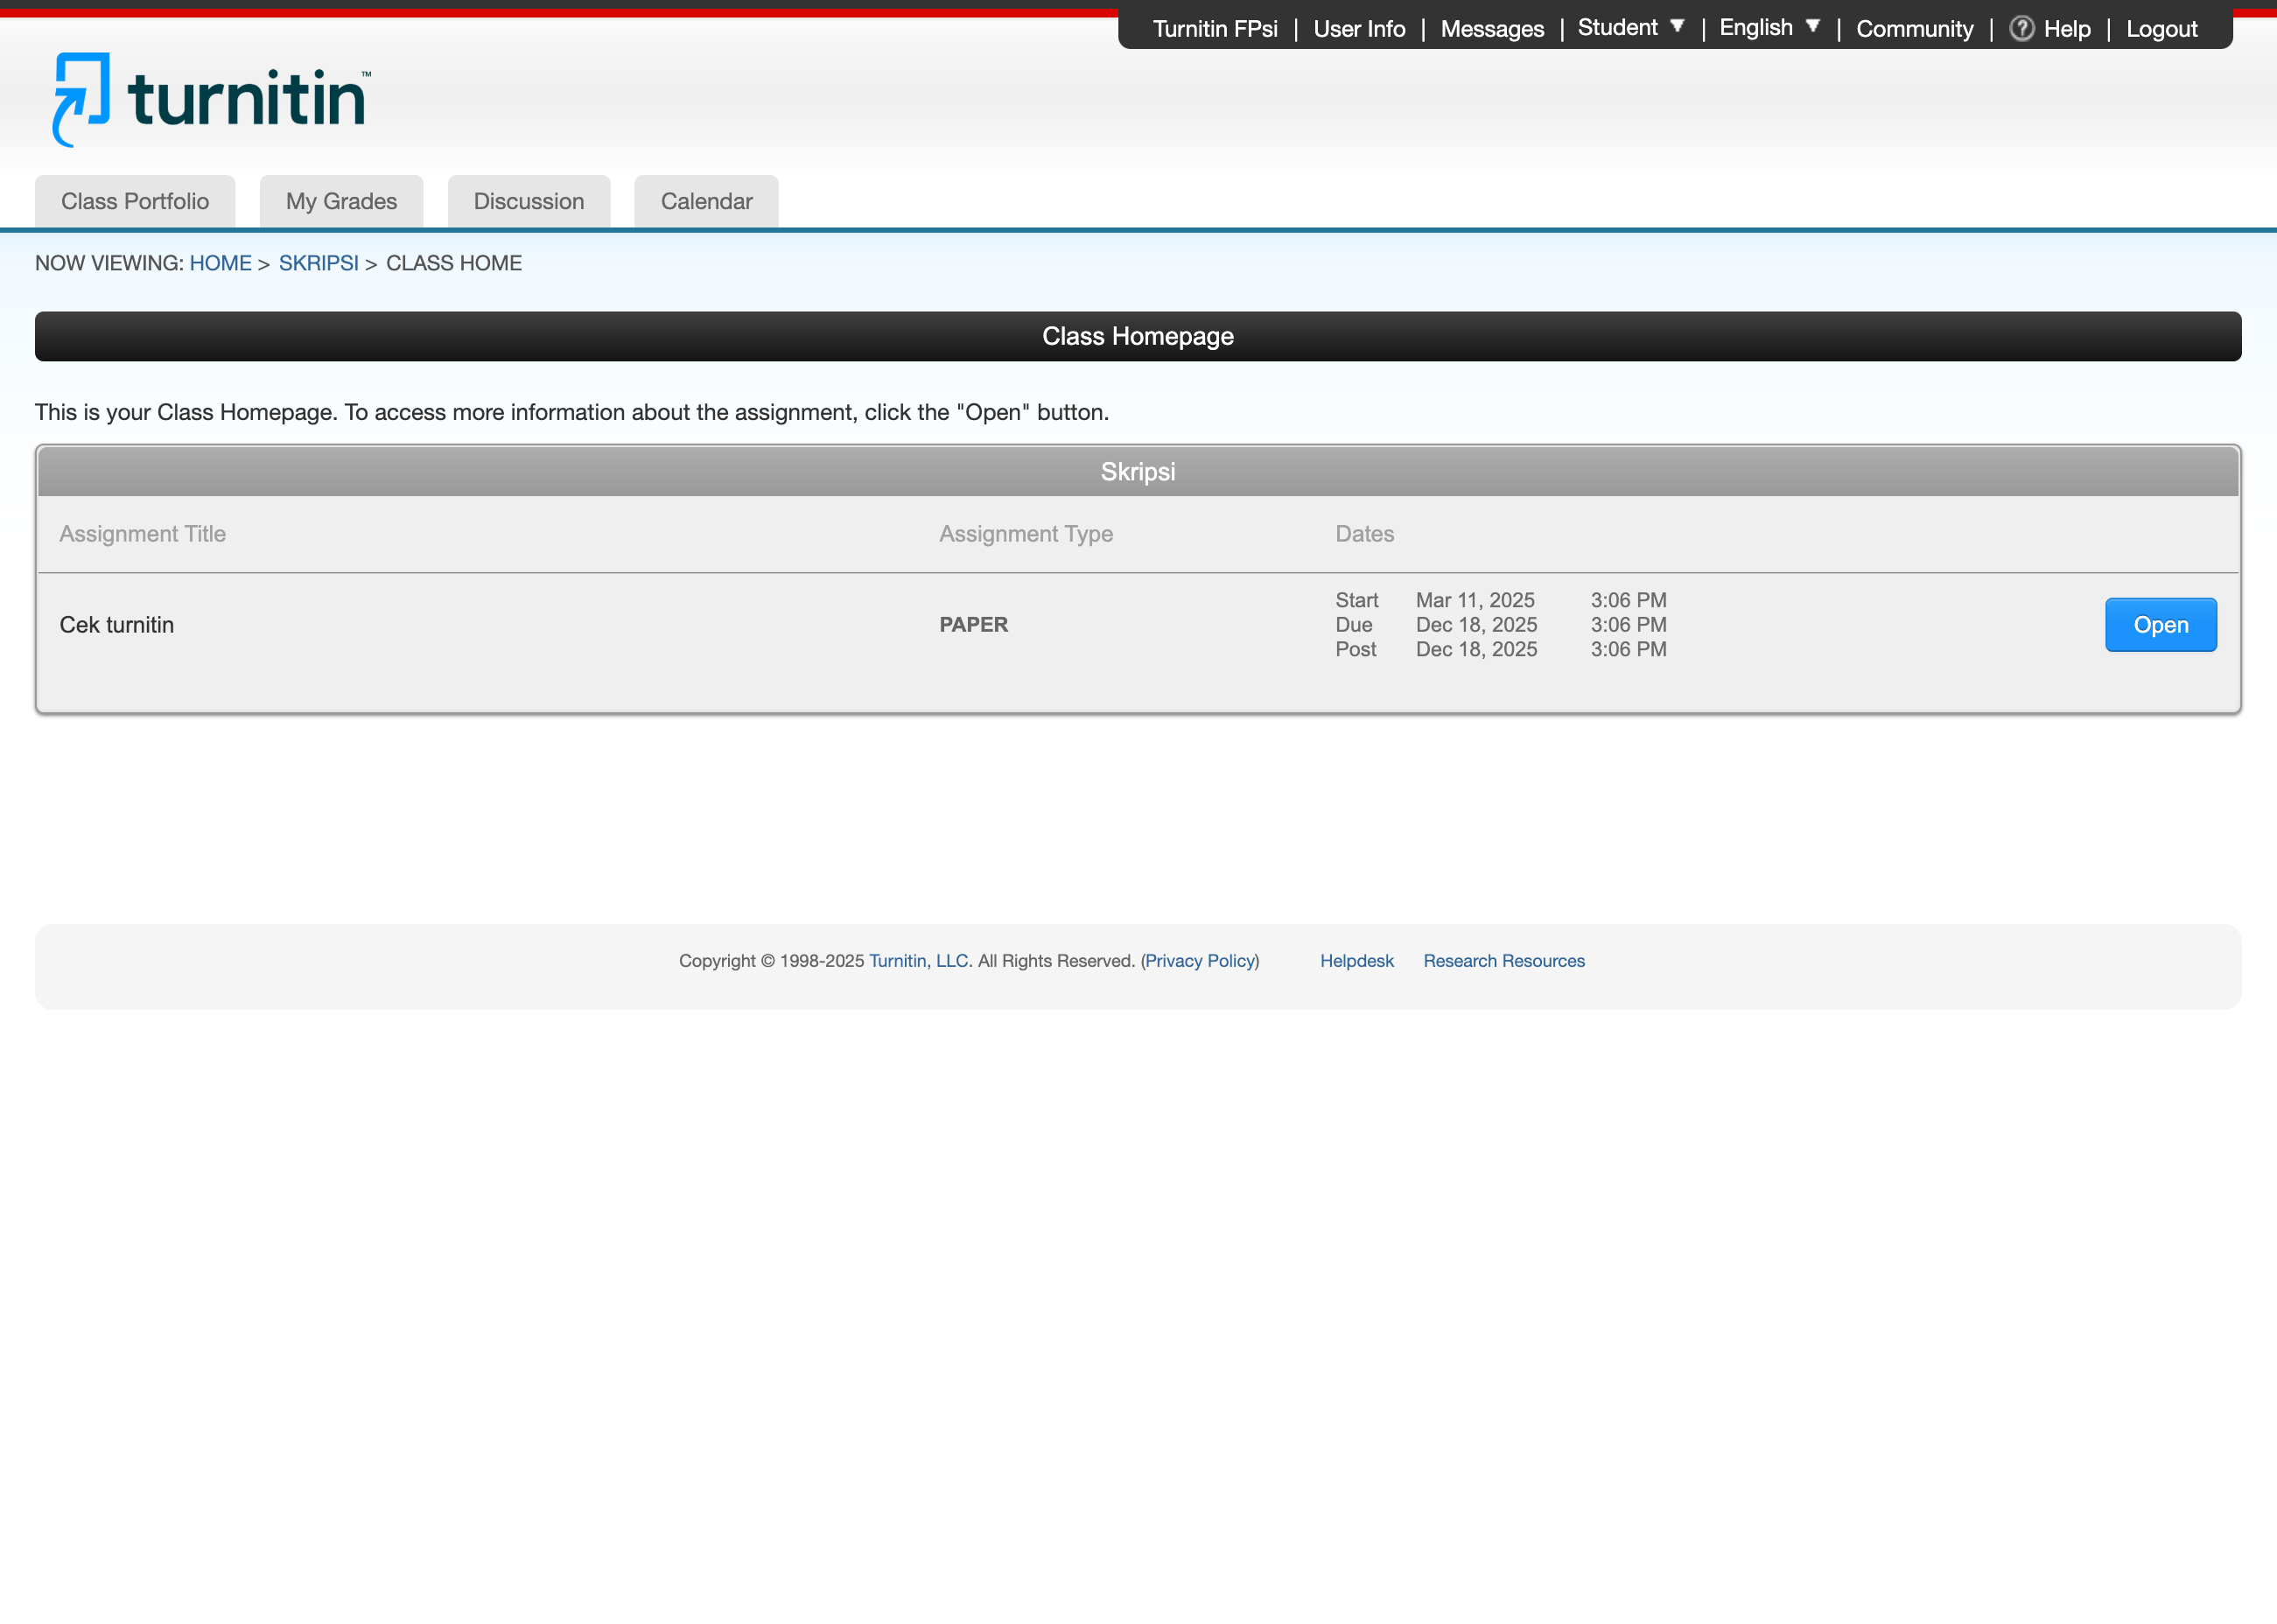This screenshot has height=1624, width=2277.
Task: Click the Assignment Title column header
Action: pos(142,534)
